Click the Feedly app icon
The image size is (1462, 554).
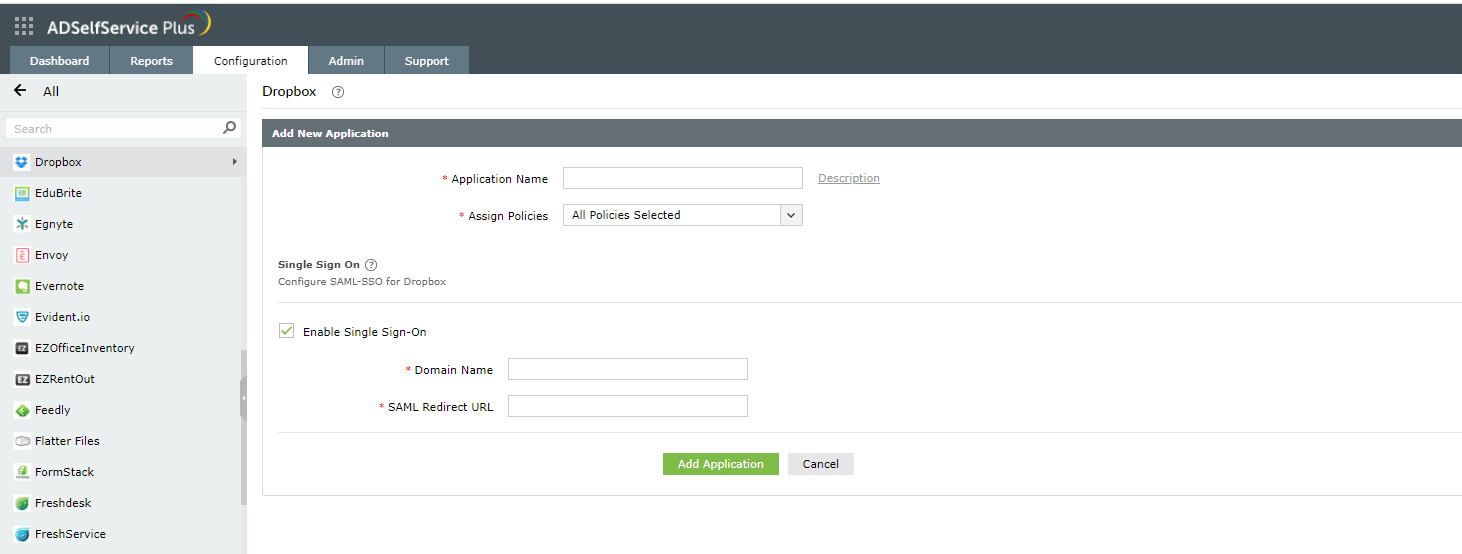pyautogui.click(x=22, y=410)
